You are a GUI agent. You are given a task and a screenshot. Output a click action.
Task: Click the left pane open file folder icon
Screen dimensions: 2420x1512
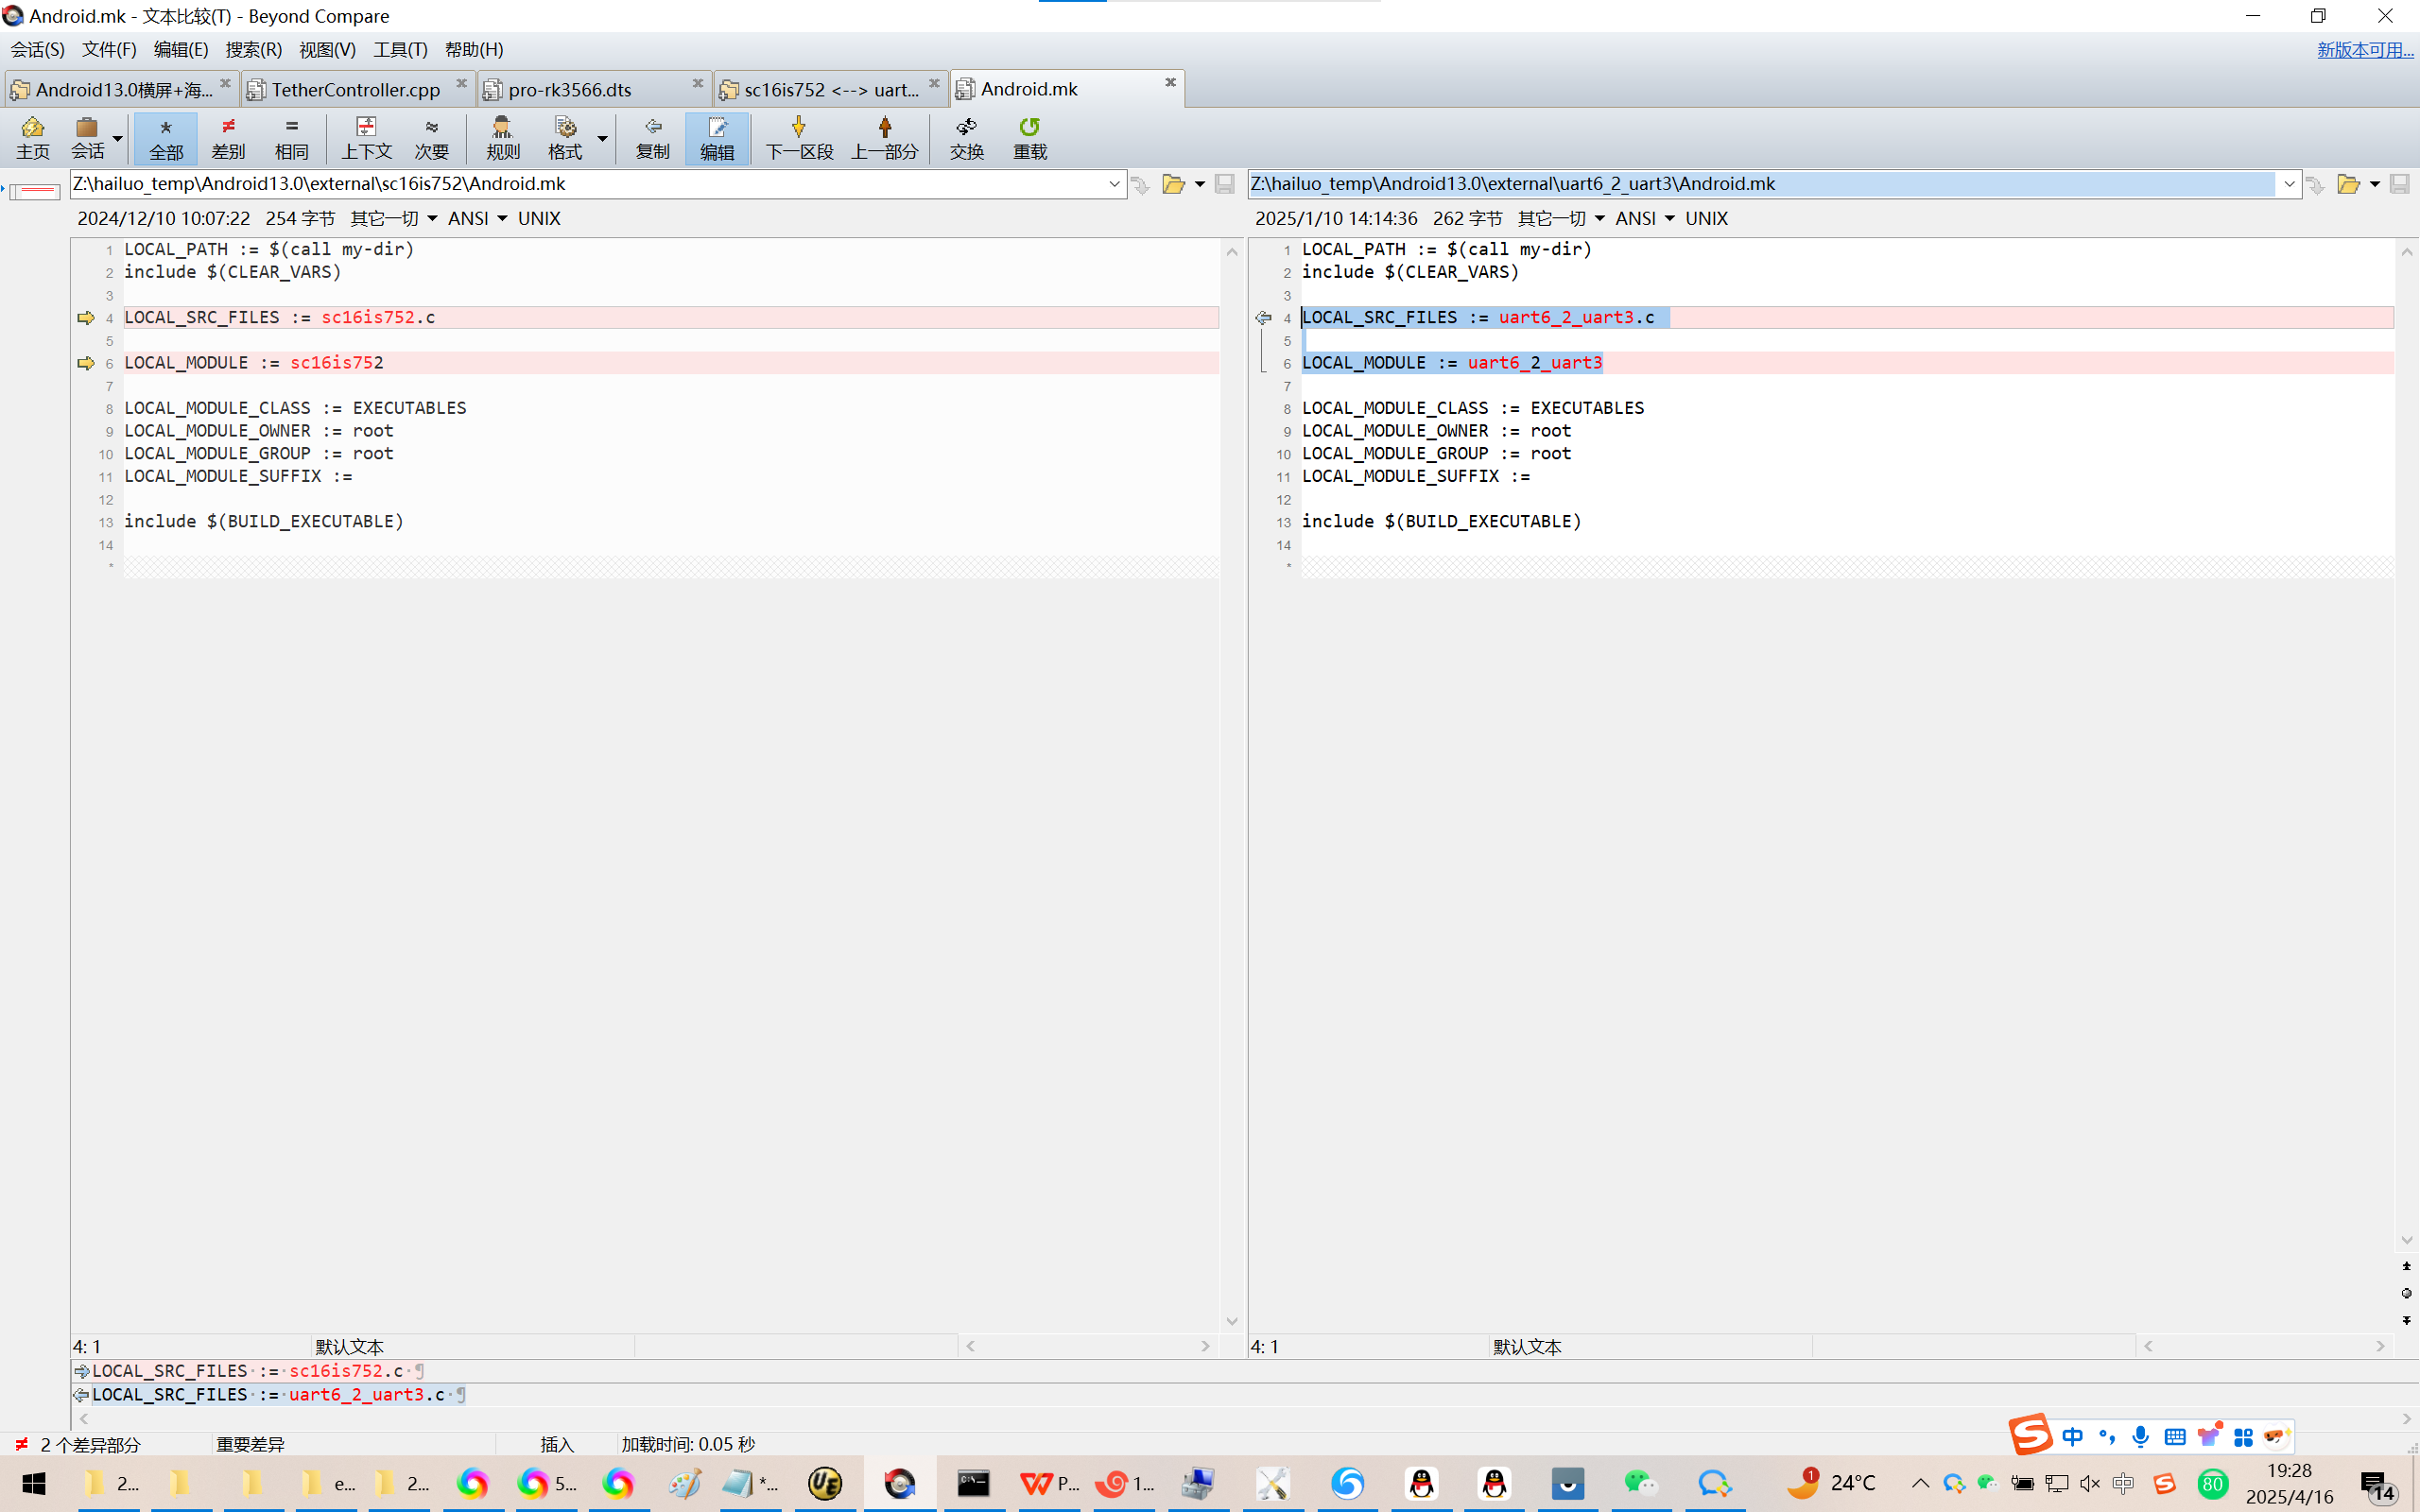(1173, 184)
